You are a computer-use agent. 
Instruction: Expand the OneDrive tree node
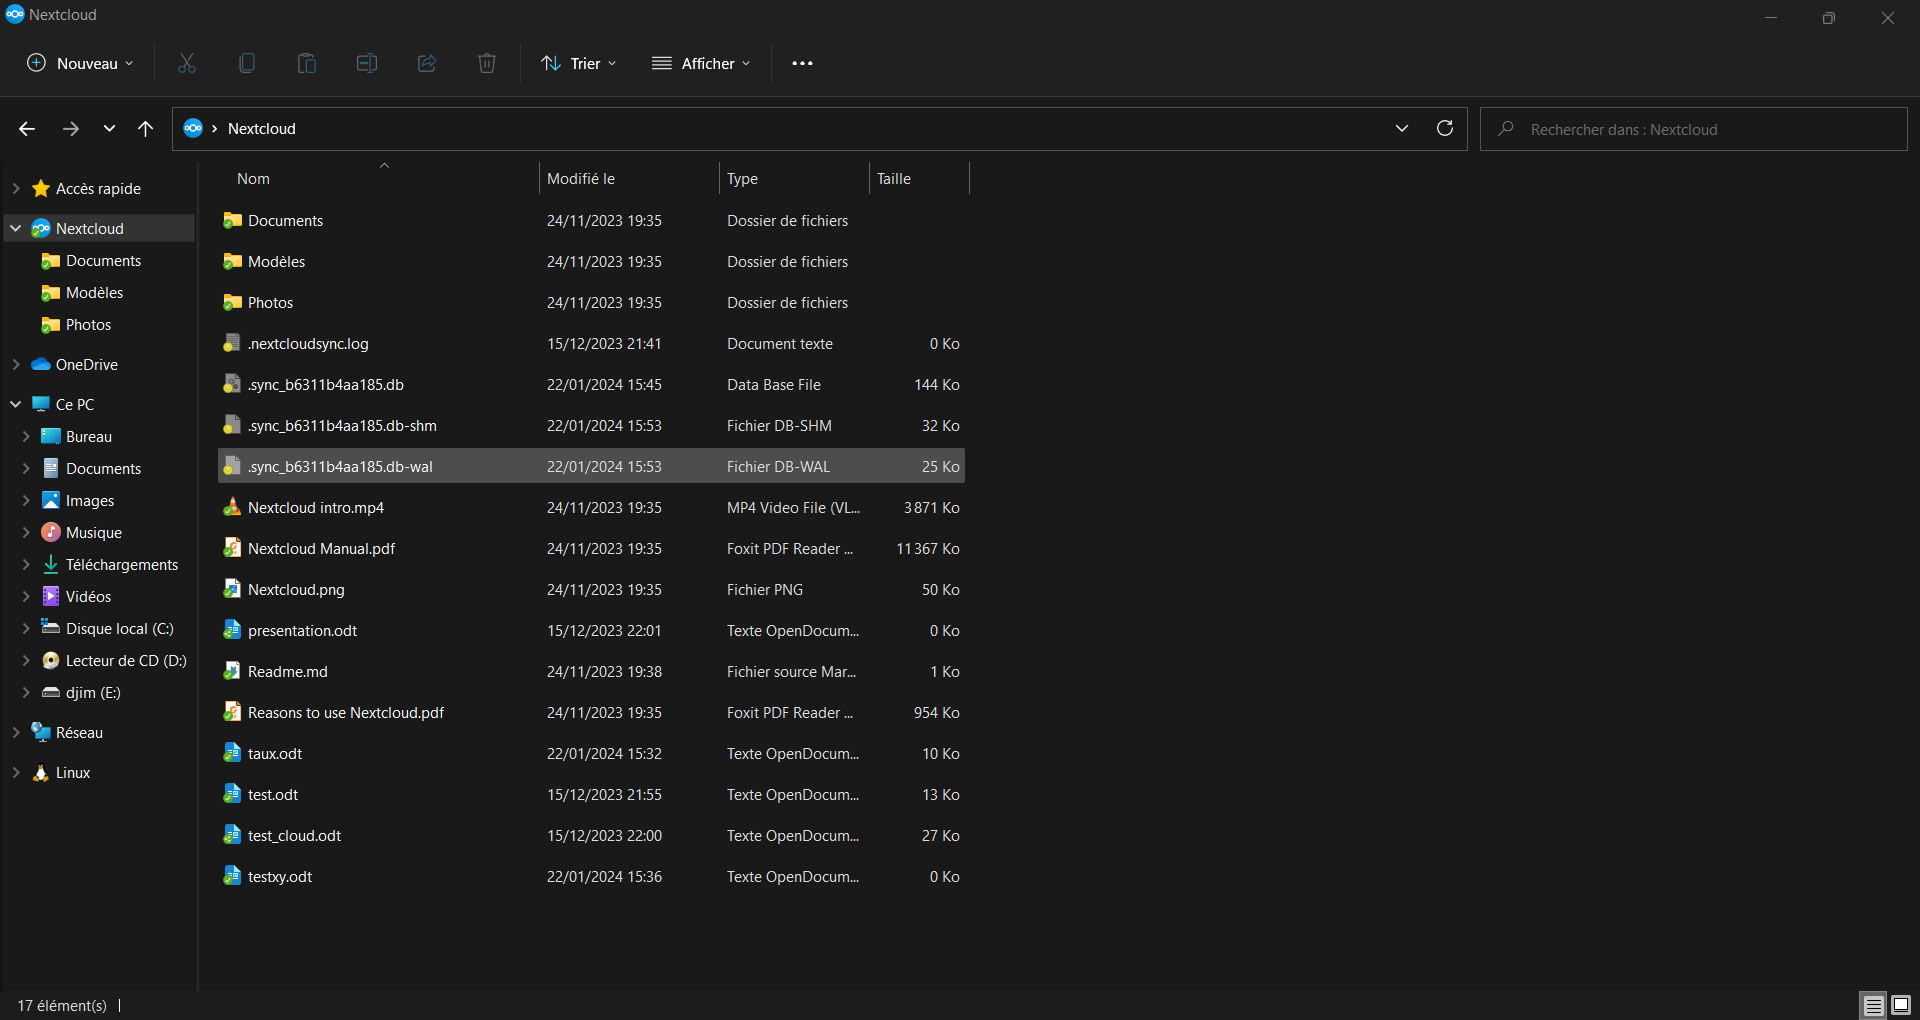click(16, 364)
